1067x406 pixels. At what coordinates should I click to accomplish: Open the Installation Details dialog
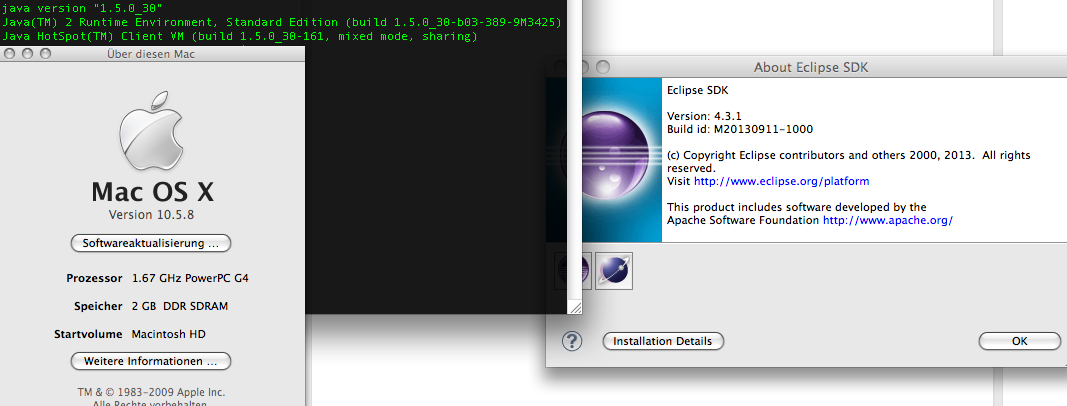click(663, 341)
